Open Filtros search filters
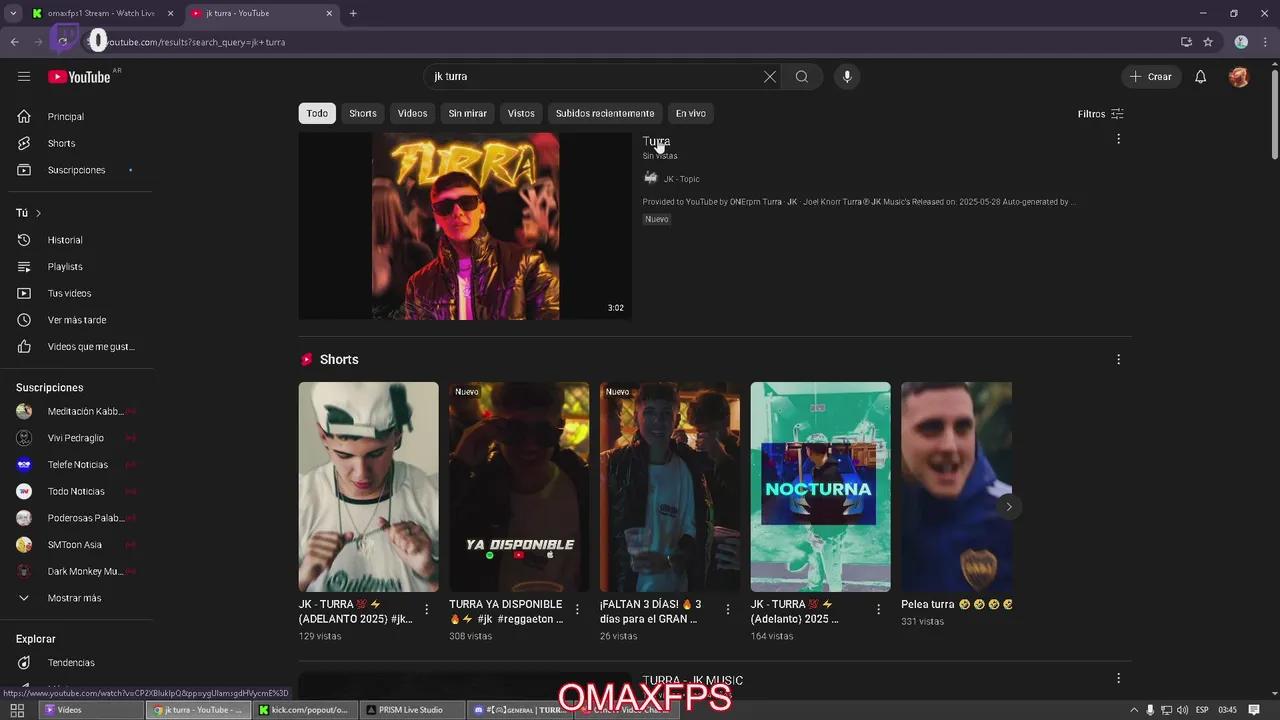Image resolution: width=1280 pixels, height=720 pixels. [1100, 114]
